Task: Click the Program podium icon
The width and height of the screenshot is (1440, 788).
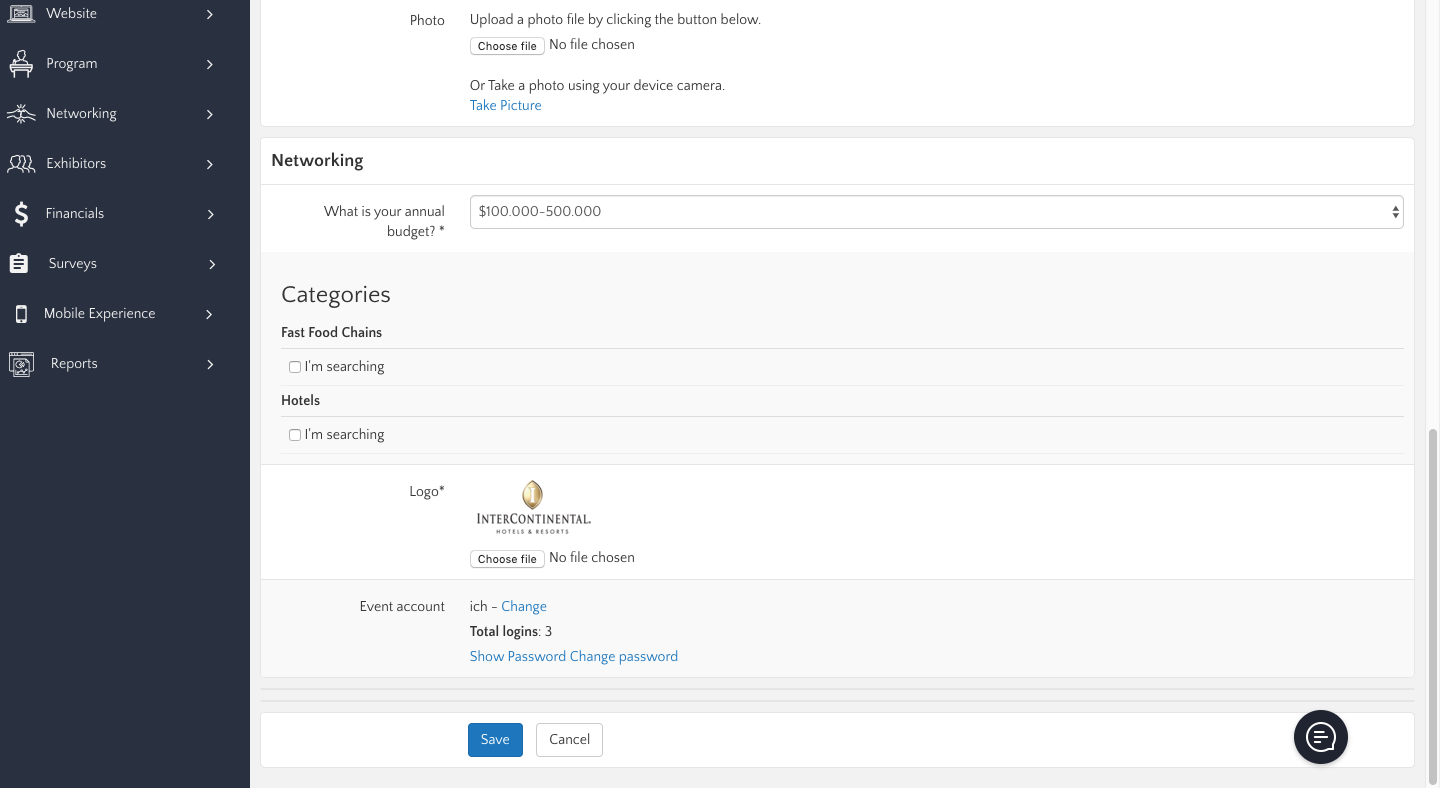Action: pyautogui.click(x=21, y=64)
